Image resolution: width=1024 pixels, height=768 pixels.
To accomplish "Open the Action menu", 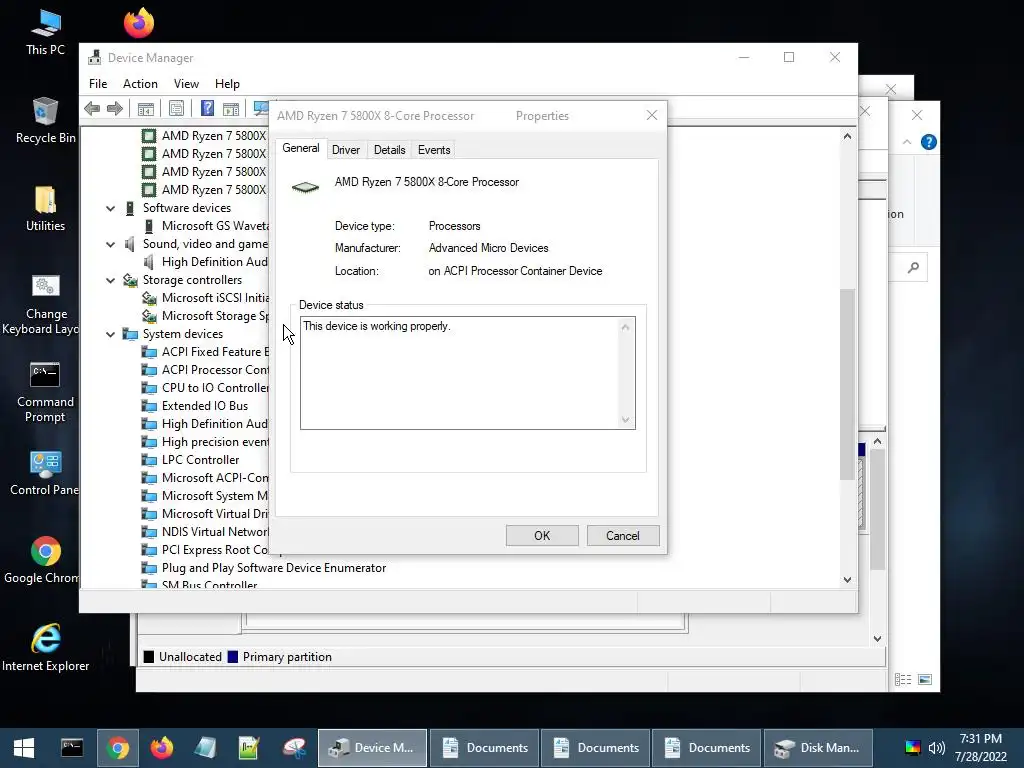I will (140, 84).
